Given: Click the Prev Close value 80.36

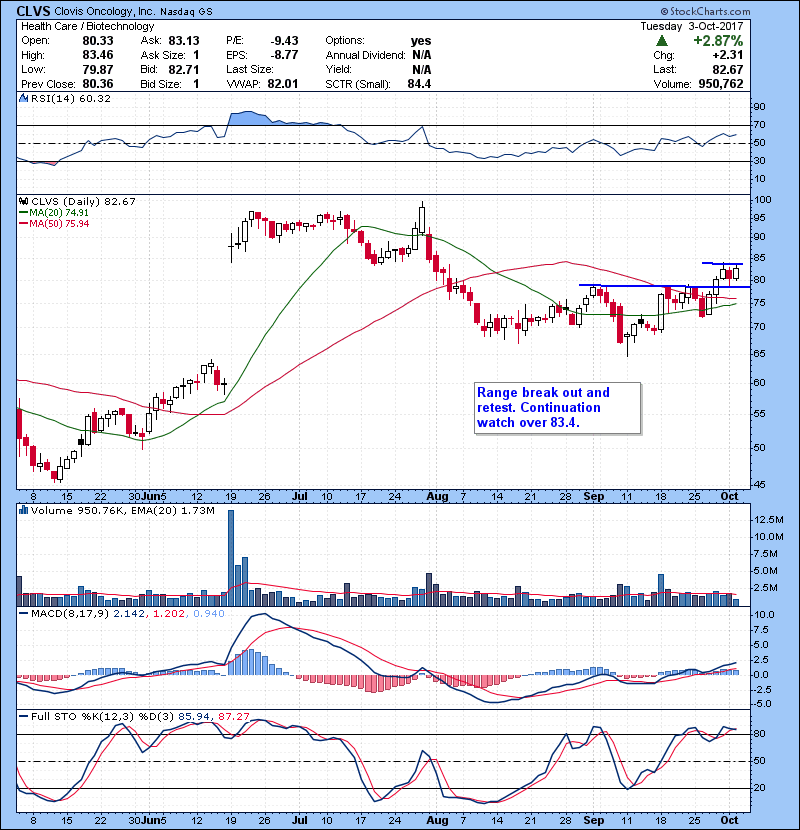Looking at the screenshot, I should pos(97,84).
